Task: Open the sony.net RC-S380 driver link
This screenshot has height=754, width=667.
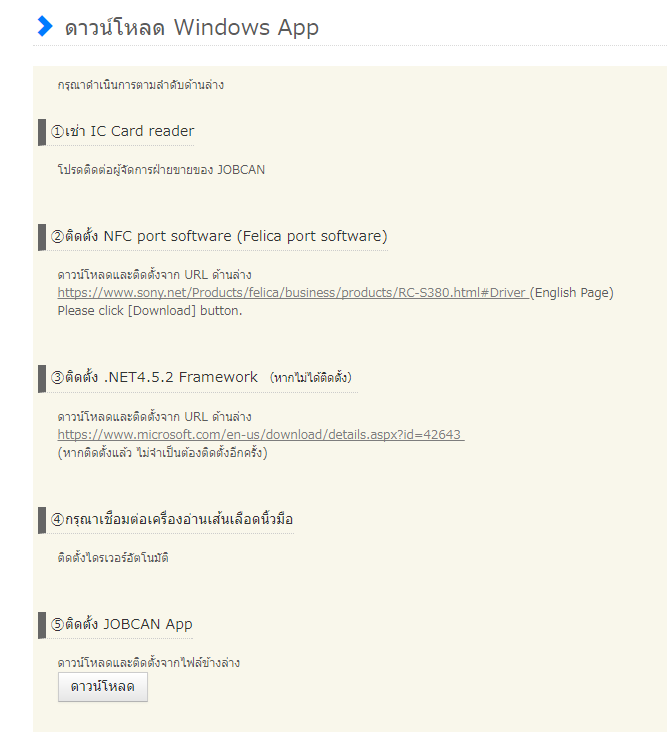Action: tap(293, 293)
